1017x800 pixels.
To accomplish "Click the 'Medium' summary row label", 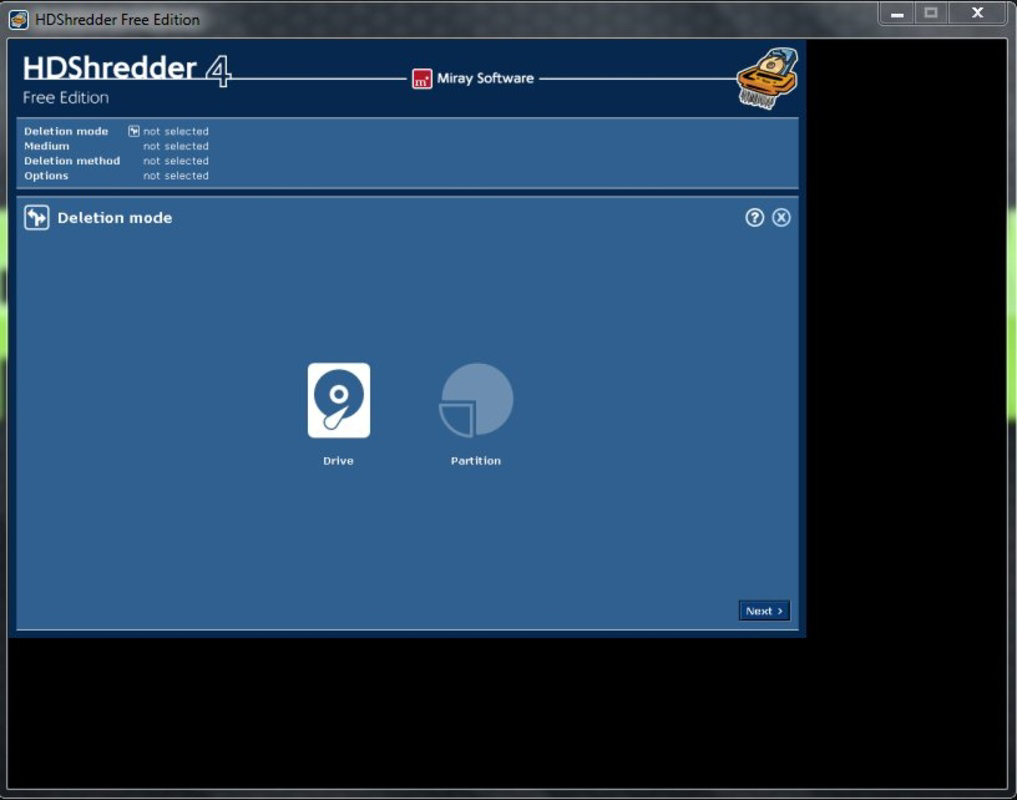I will [47, 146].
